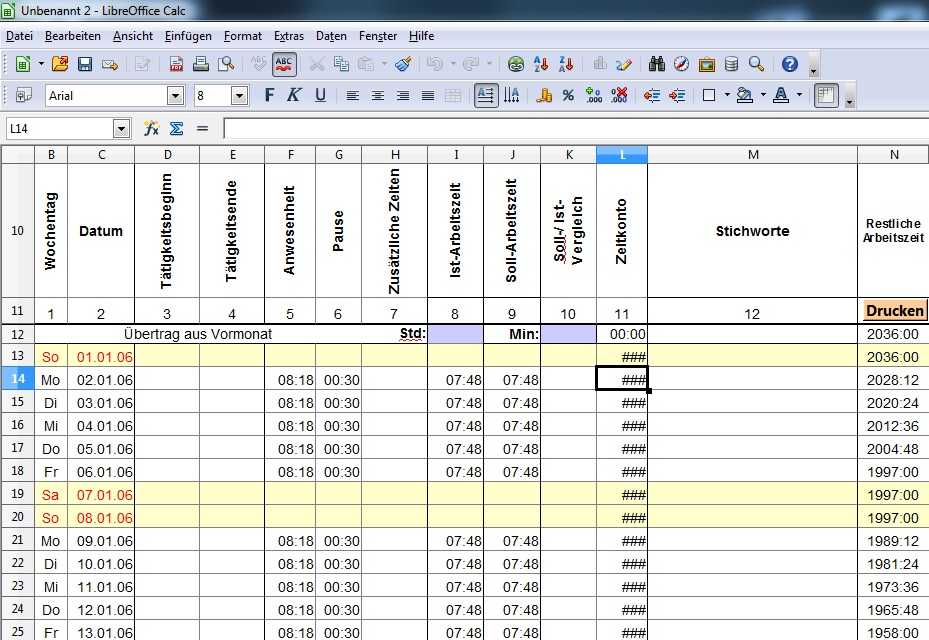
Task: Toggle left-to-right text direction
Action: click(x=486, y=95)
